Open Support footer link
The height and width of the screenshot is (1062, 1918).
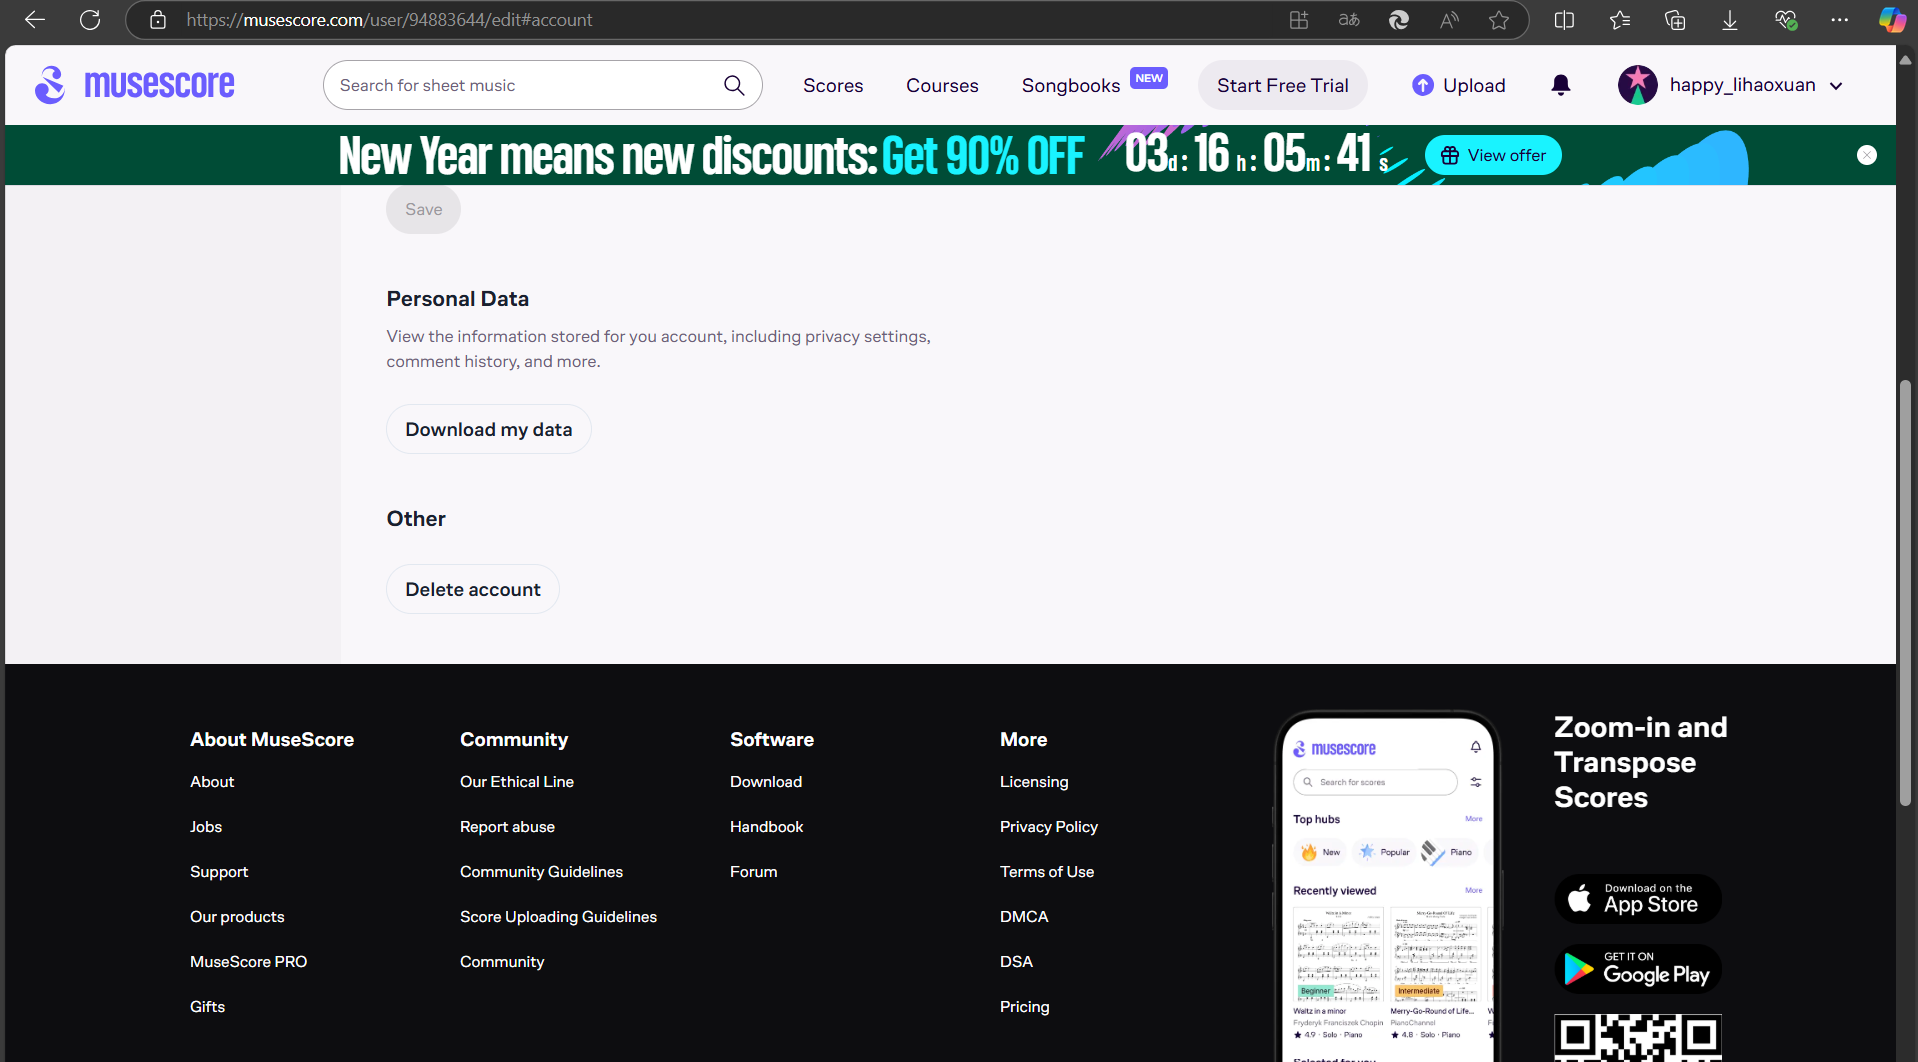pyautogui.click(x=219, y=872)
